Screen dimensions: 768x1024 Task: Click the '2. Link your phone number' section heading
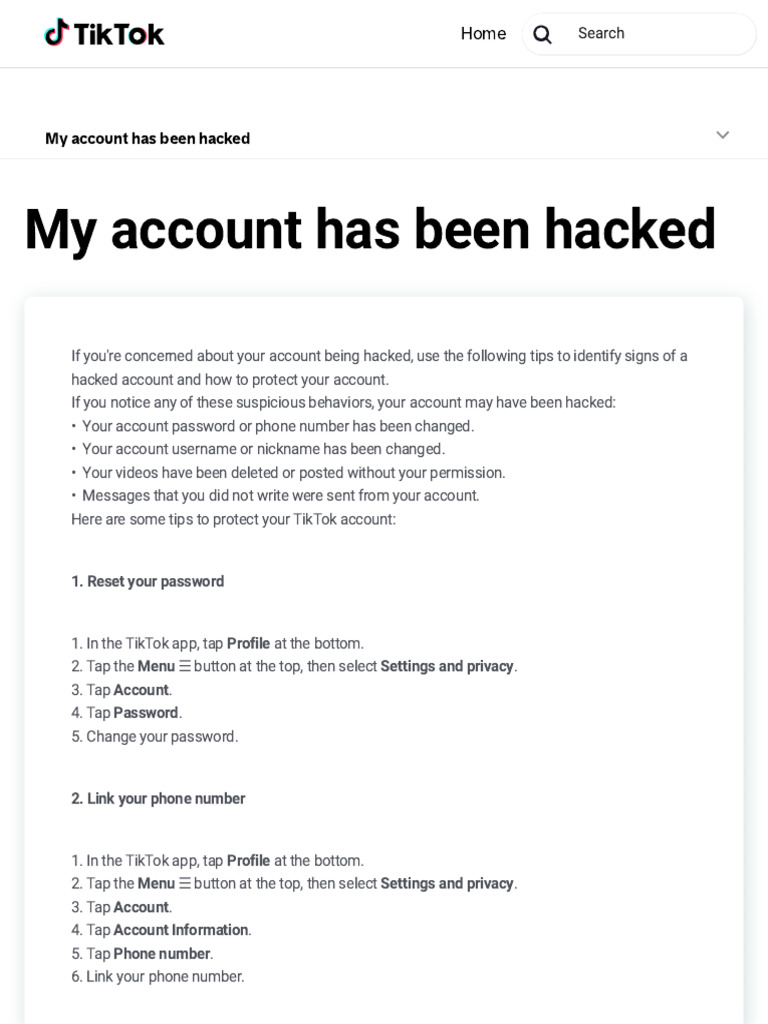(x=158, y=798)
